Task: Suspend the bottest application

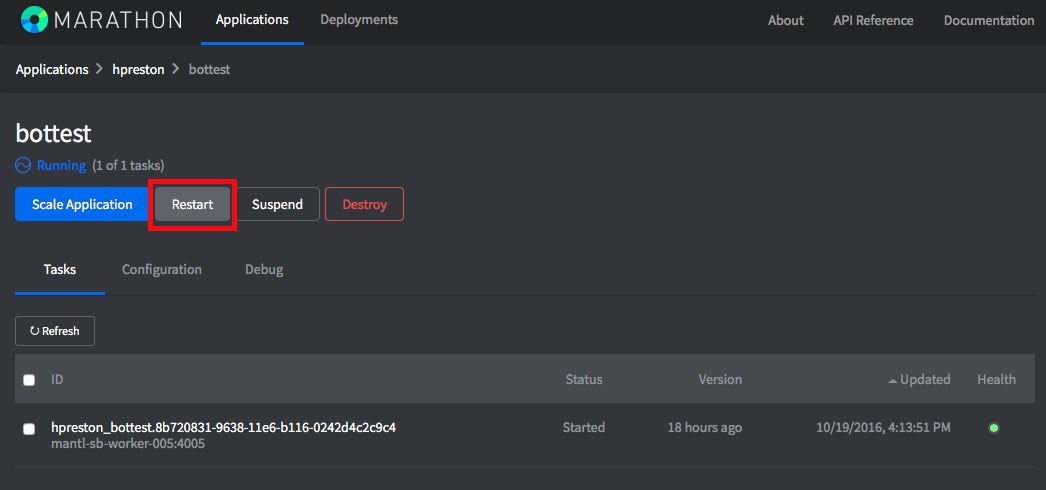Action: pyautogui.click(x=278, y=204)
